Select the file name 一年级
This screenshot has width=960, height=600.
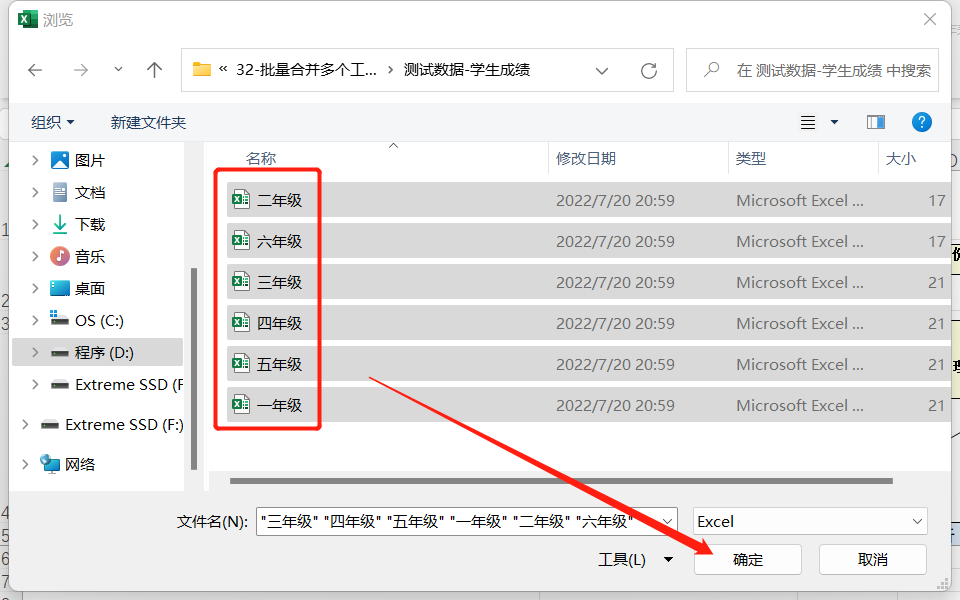point(279,405)
